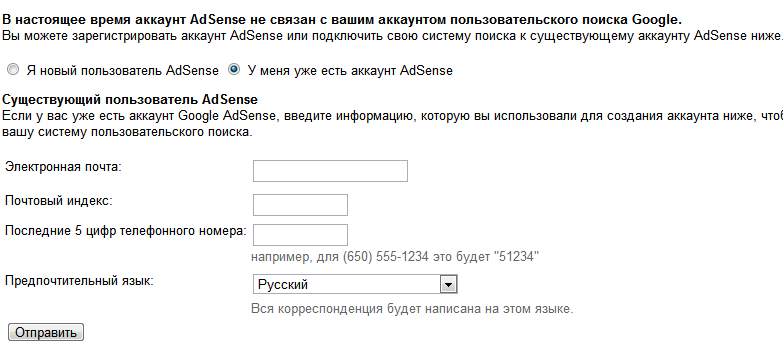783x360 pixels.
Task: Select the 'Я новый пользователь AdSense' radio button
Action: point(13,70)
